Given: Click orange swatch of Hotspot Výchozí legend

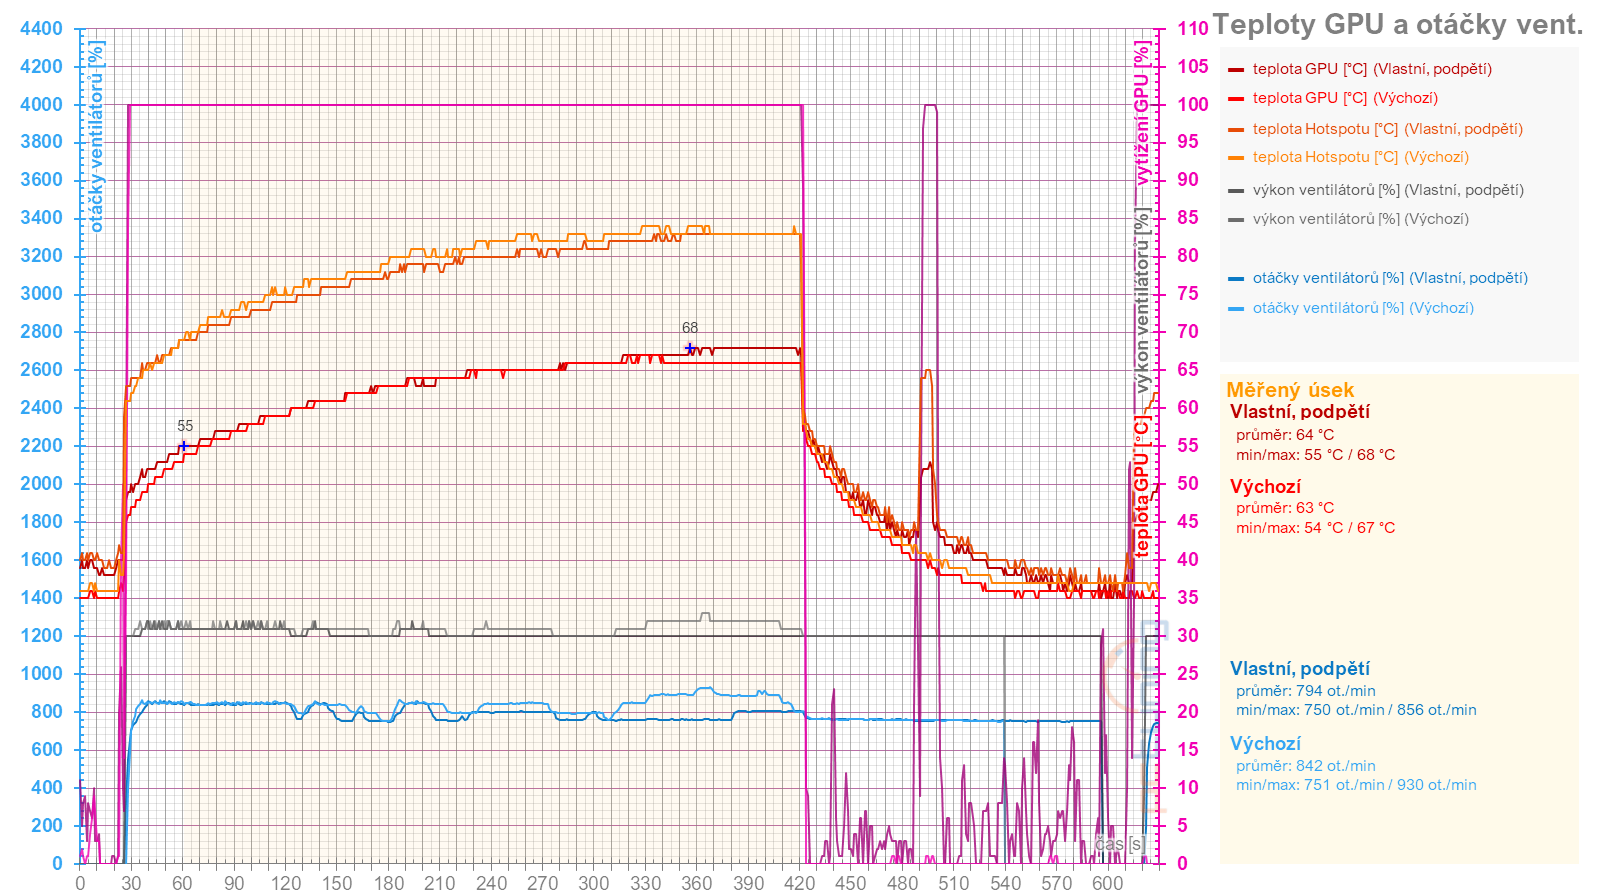Looking at the screenshot, I should (x=1236, y=158).
